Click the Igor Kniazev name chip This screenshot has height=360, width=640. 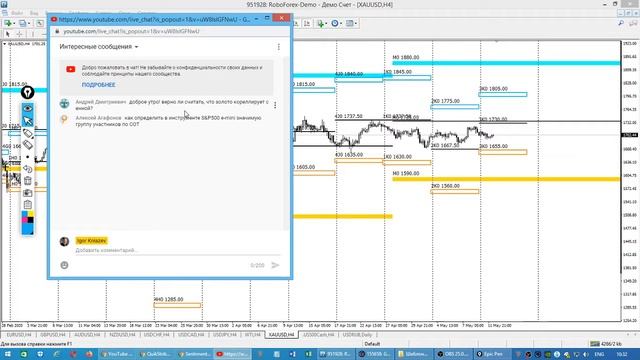[x=91, y=241]
